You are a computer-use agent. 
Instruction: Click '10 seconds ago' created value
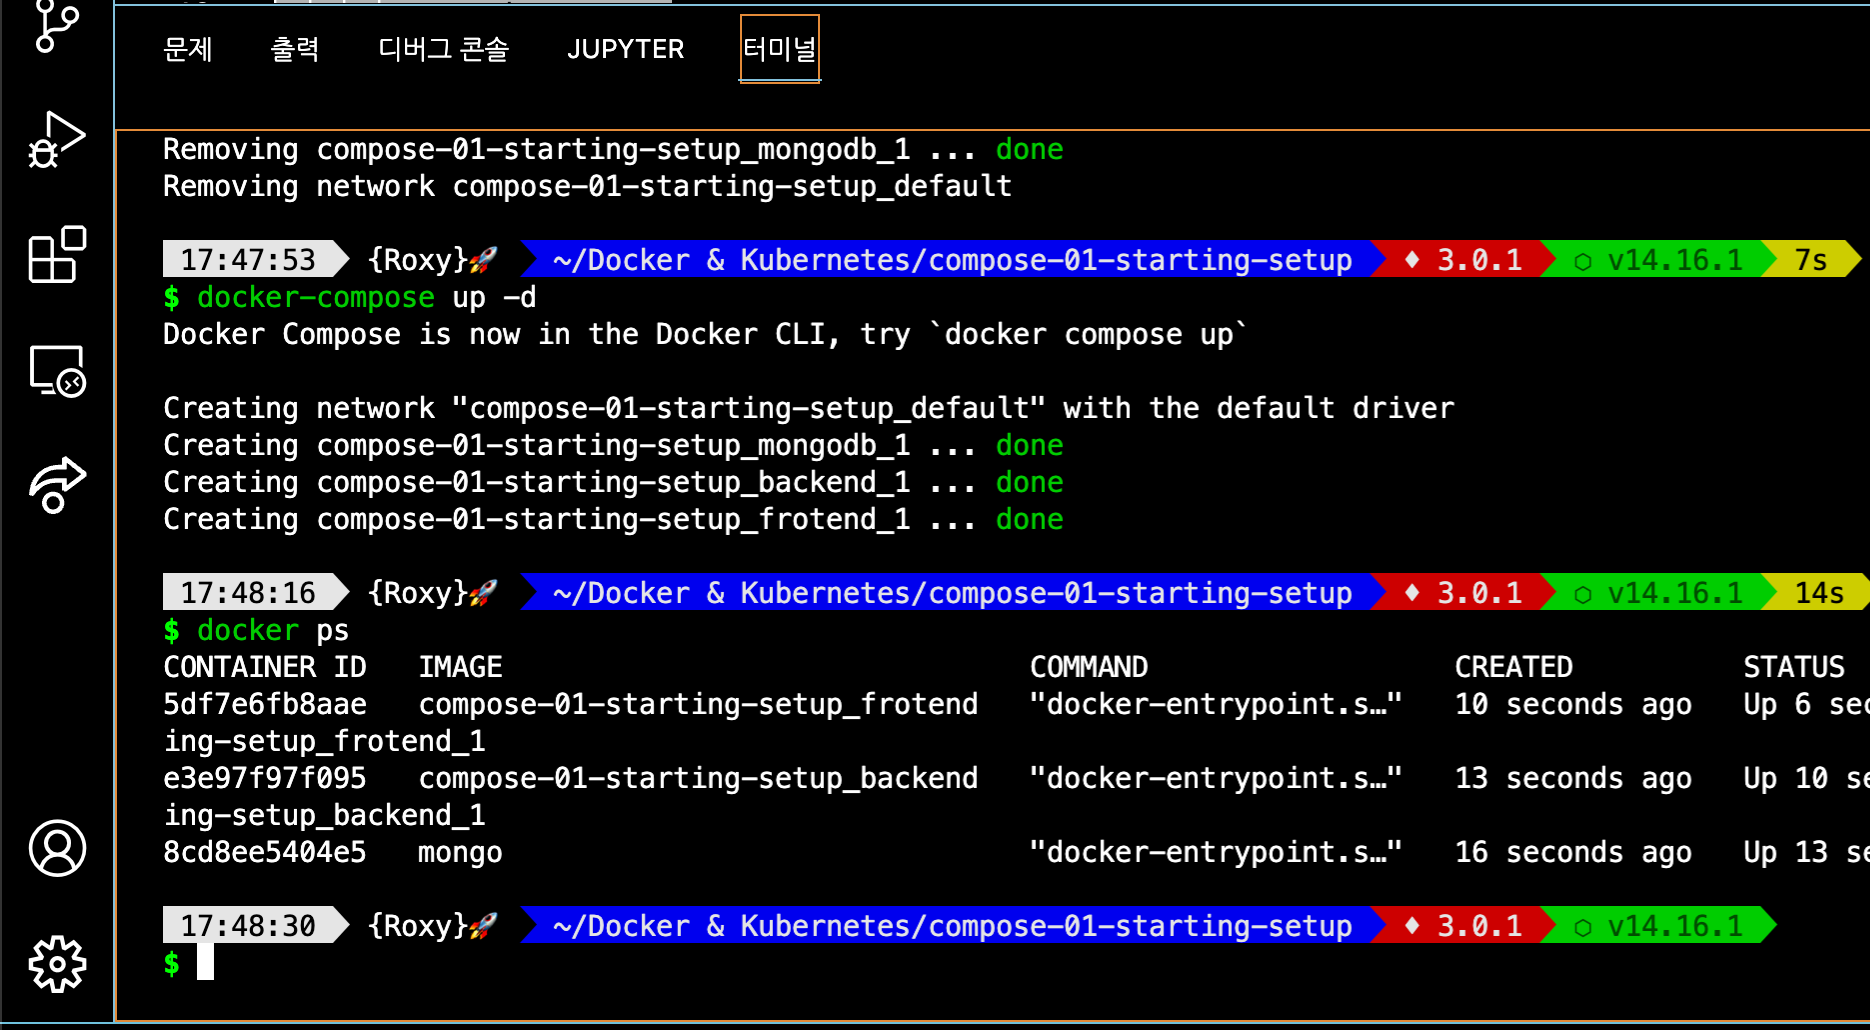pos(1573,704)
